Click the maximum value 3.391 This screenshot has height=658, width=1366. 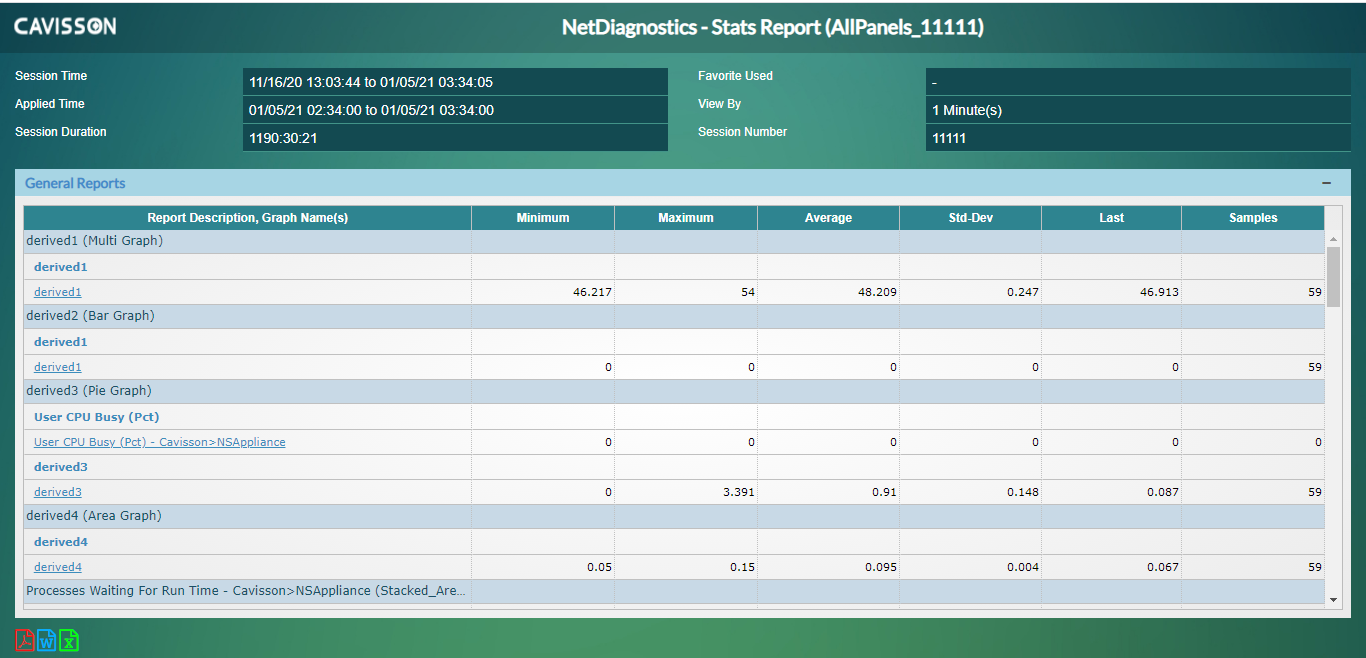[x=738, y=492]
